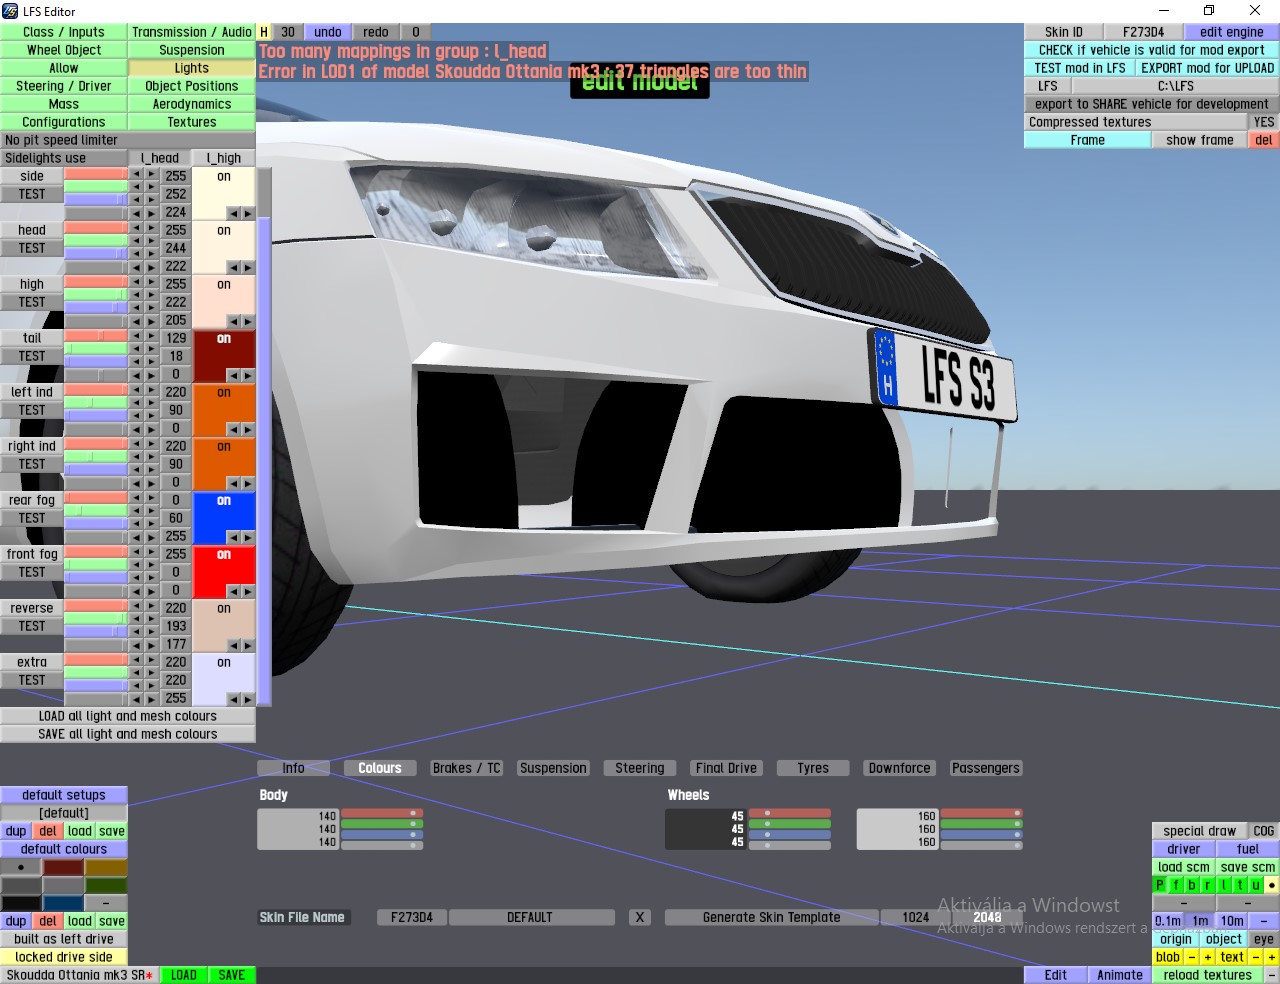Toggle the eye view button
The width and height of the screenshot is (1280, 984).
pyautogui.click(x=1264, y=939)
